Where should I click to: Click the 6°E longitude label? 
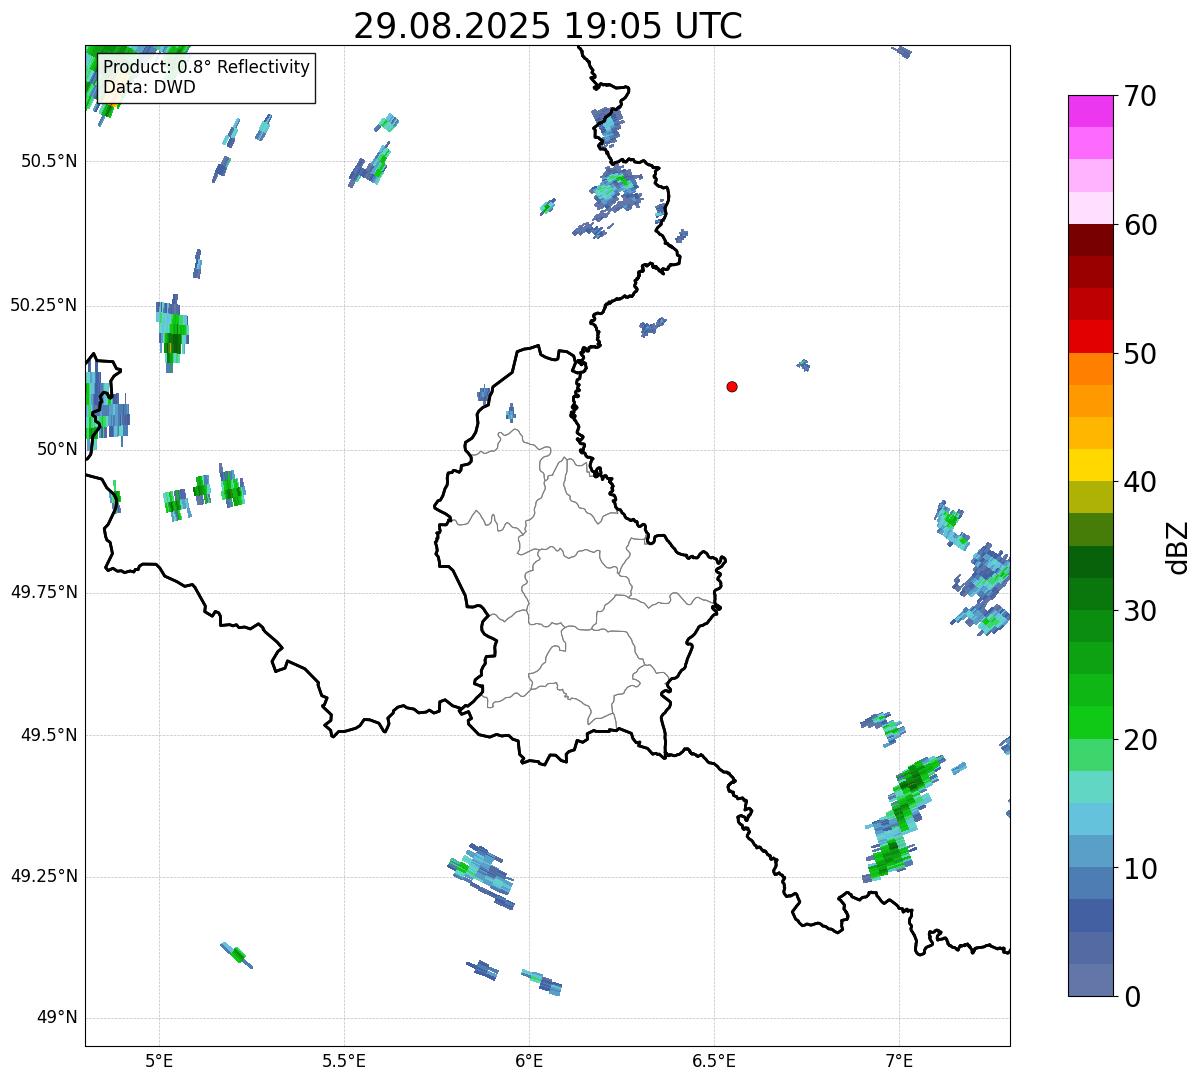[x=529, y=1060]
